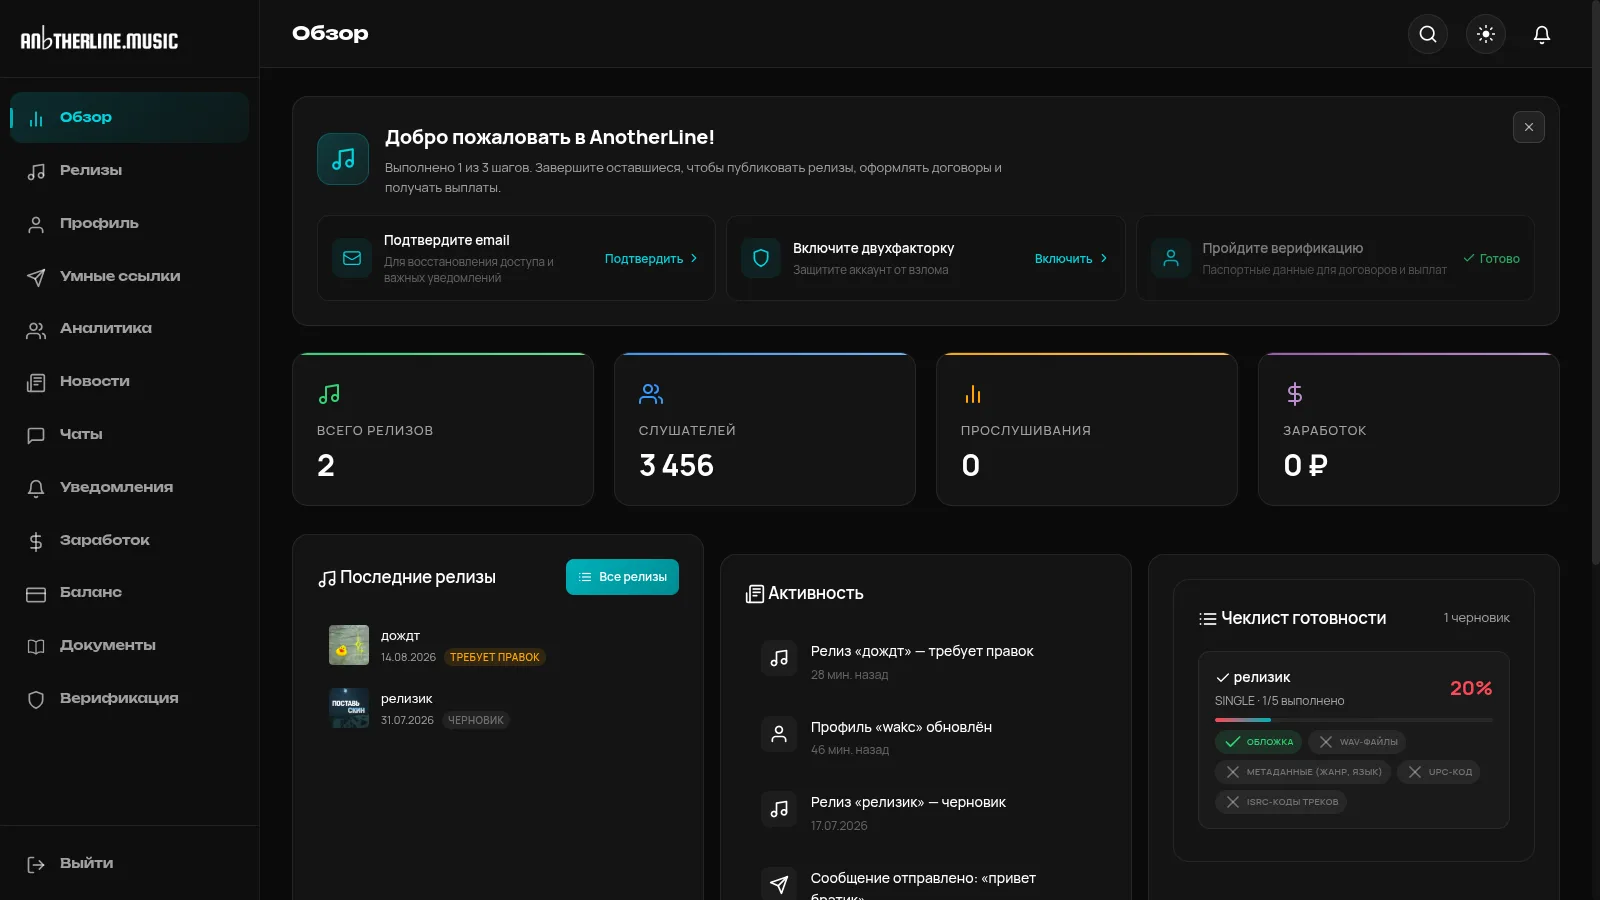1600x900 pixels.
Task: Click the AnotherLine.Music logo
Action: [100, 39]
